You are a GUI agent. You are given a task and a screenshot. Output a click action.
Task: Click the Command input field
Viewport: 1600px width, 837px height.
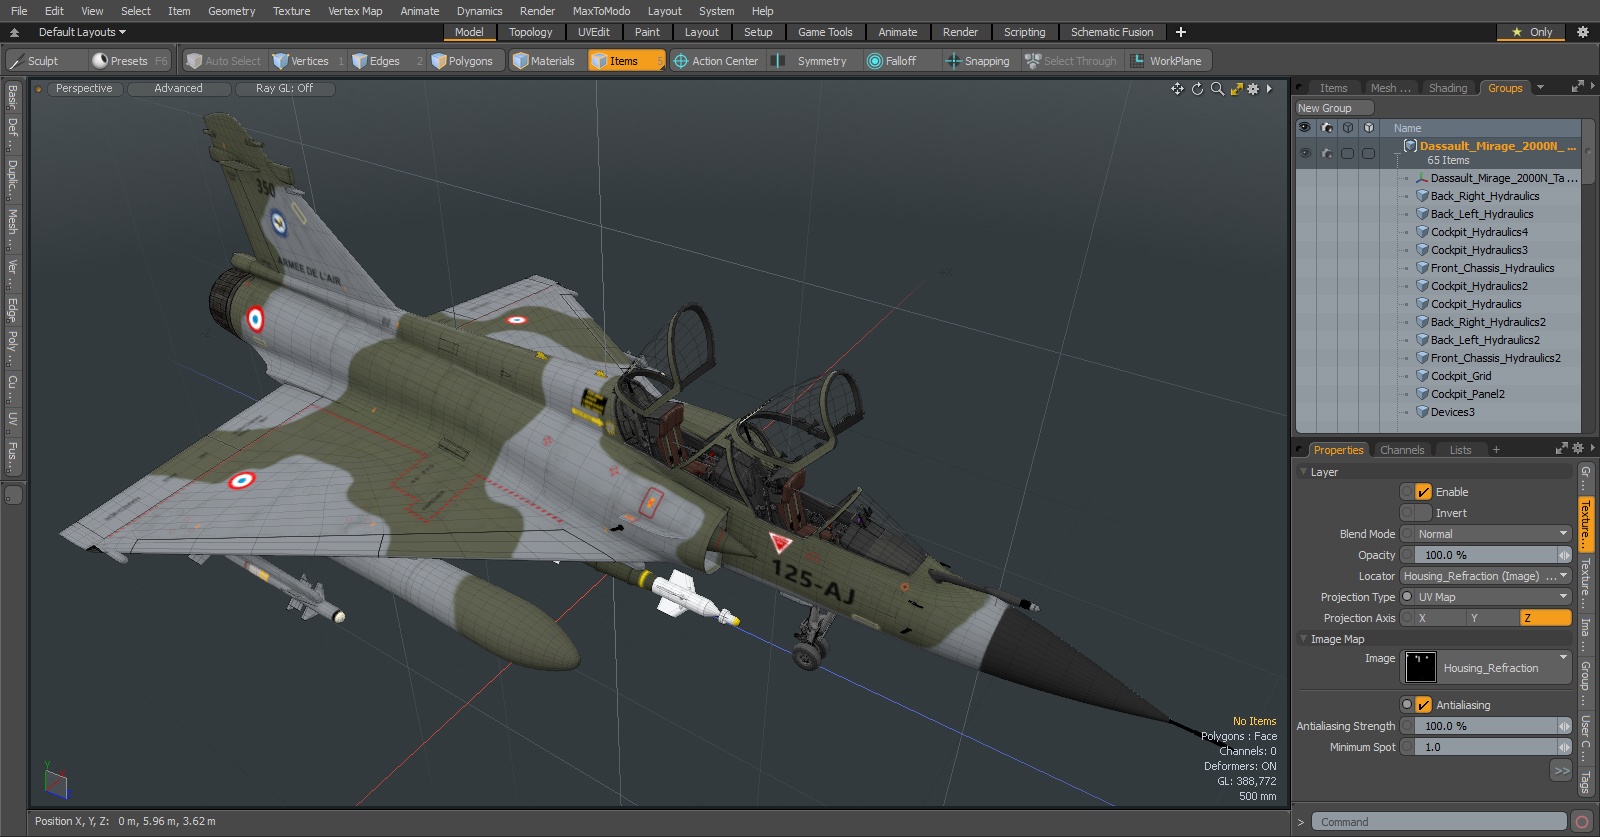coord(1439,822)
